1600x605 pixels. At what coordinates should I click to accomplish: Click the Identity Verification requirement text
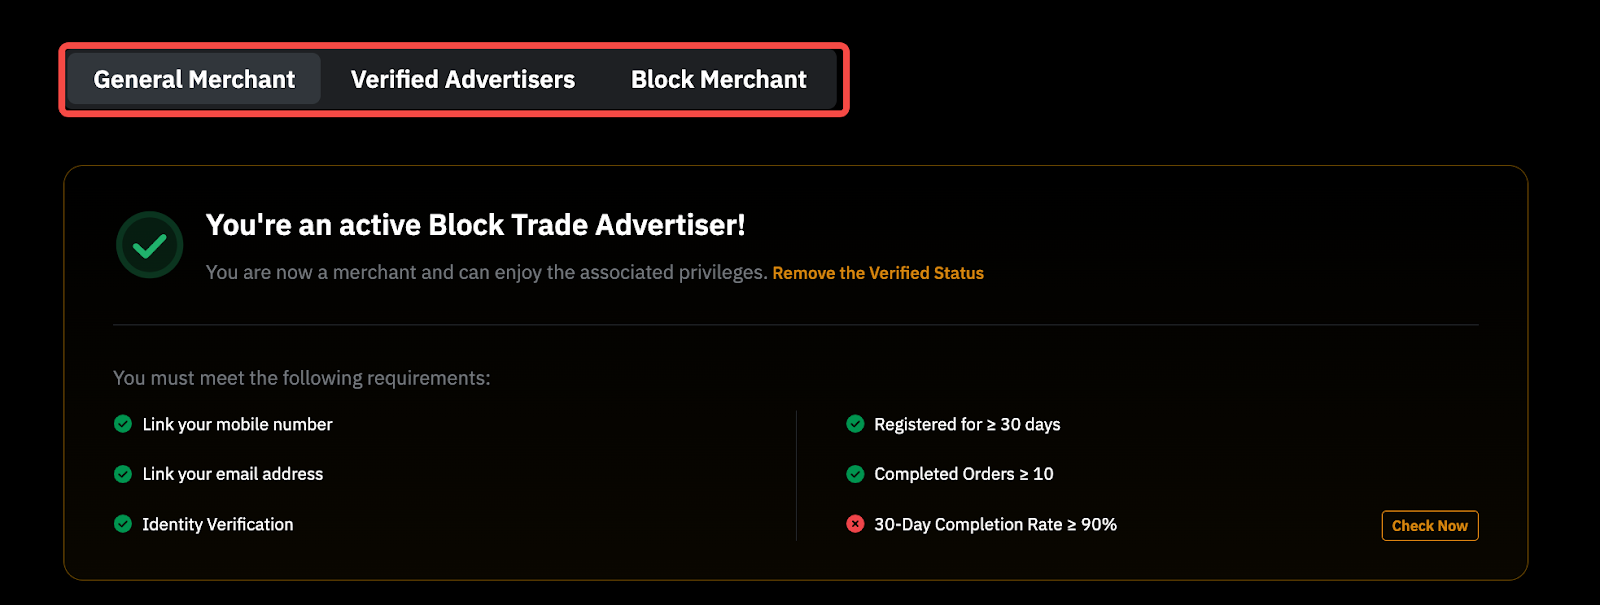[217, 524]
